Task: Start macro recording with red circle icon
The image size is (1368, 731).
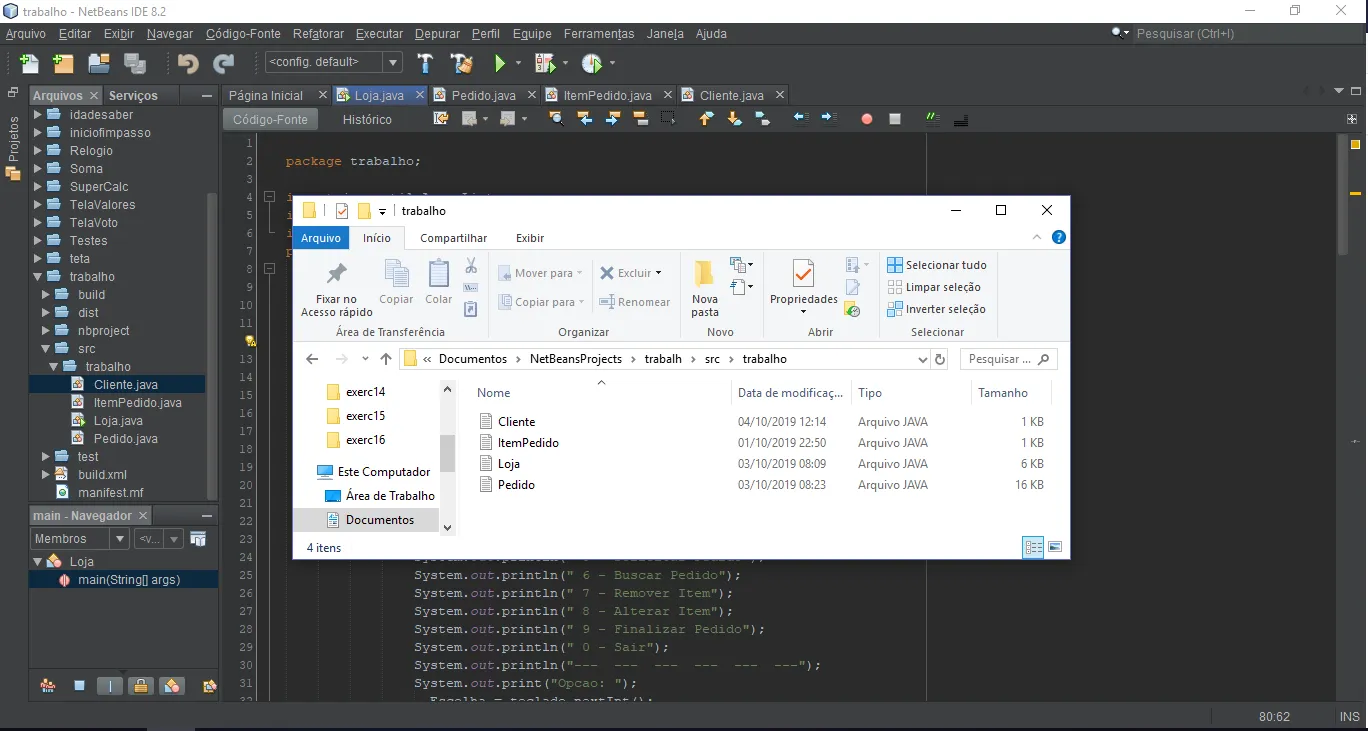Action: pos(867,119)
